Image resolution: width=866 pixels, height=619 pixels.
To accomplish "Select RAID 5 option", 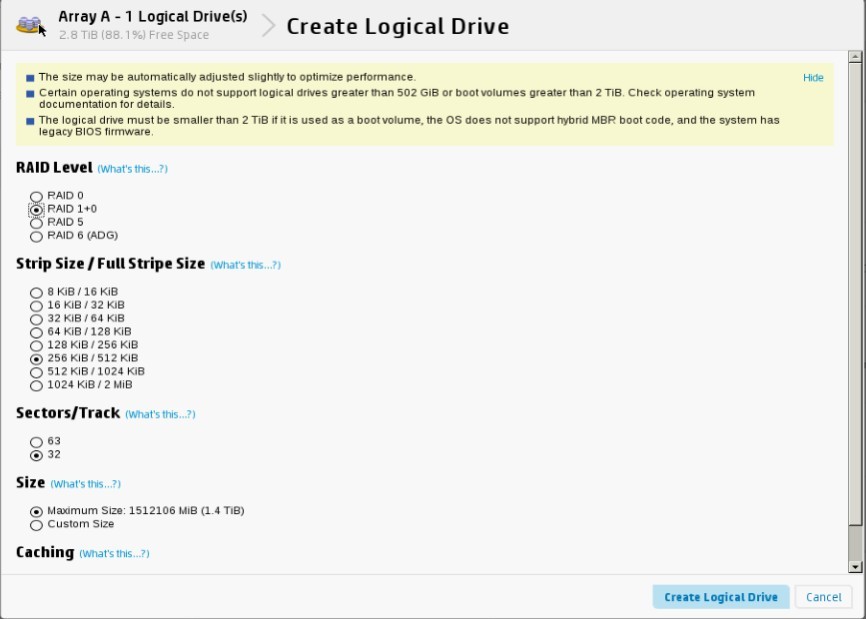I will tap(37, 223).
